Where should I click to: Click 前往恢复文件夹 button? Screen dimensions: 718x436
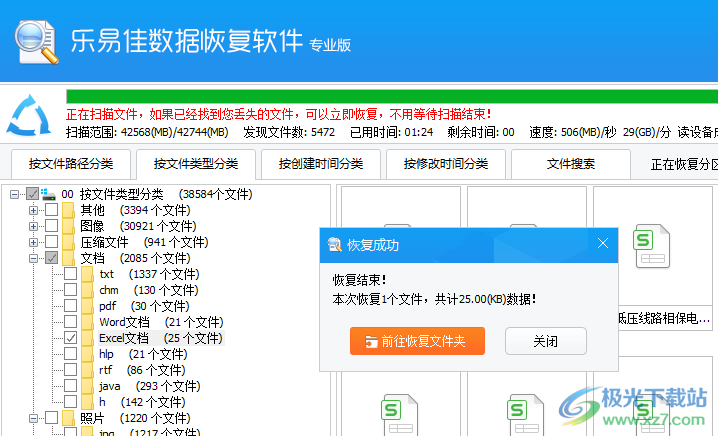pos(417,341)
